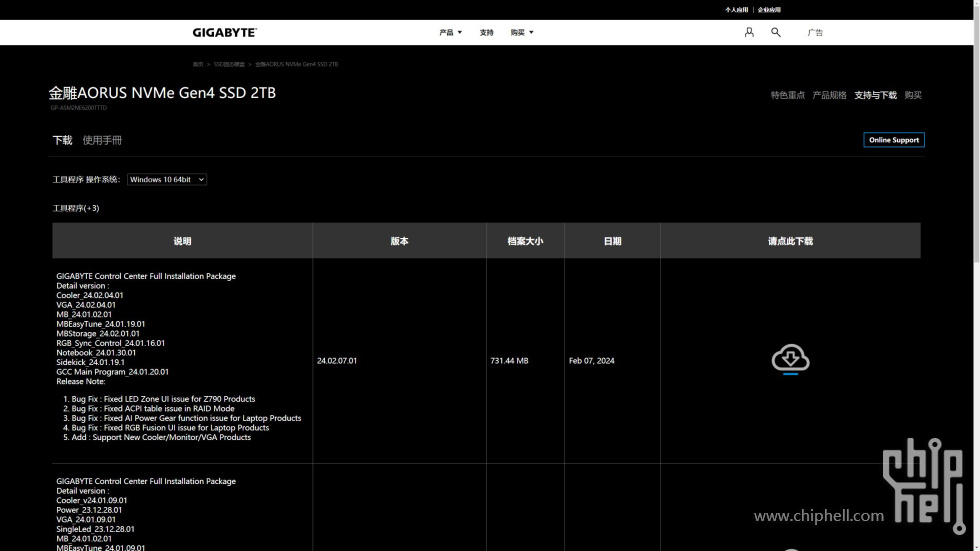Collapse the 工具程序(+3) section

(76, 208)
